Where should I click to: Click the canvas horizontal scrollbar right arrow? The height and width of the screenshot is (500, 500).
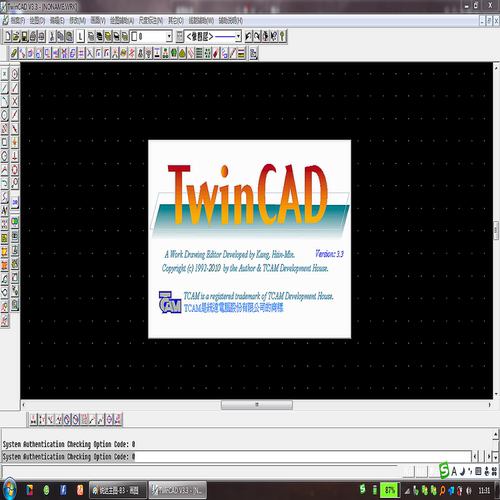489,405
